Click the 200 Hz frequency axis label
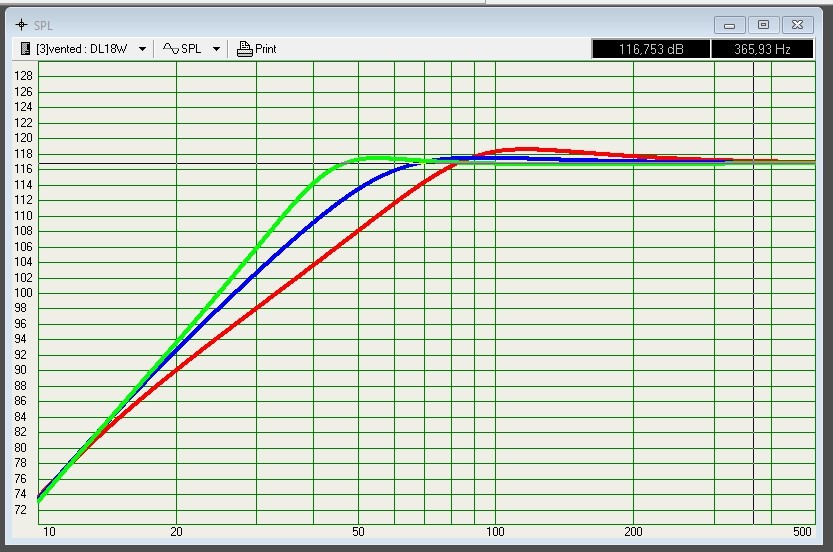The image size is (833, 552). (x=633, y=531)
